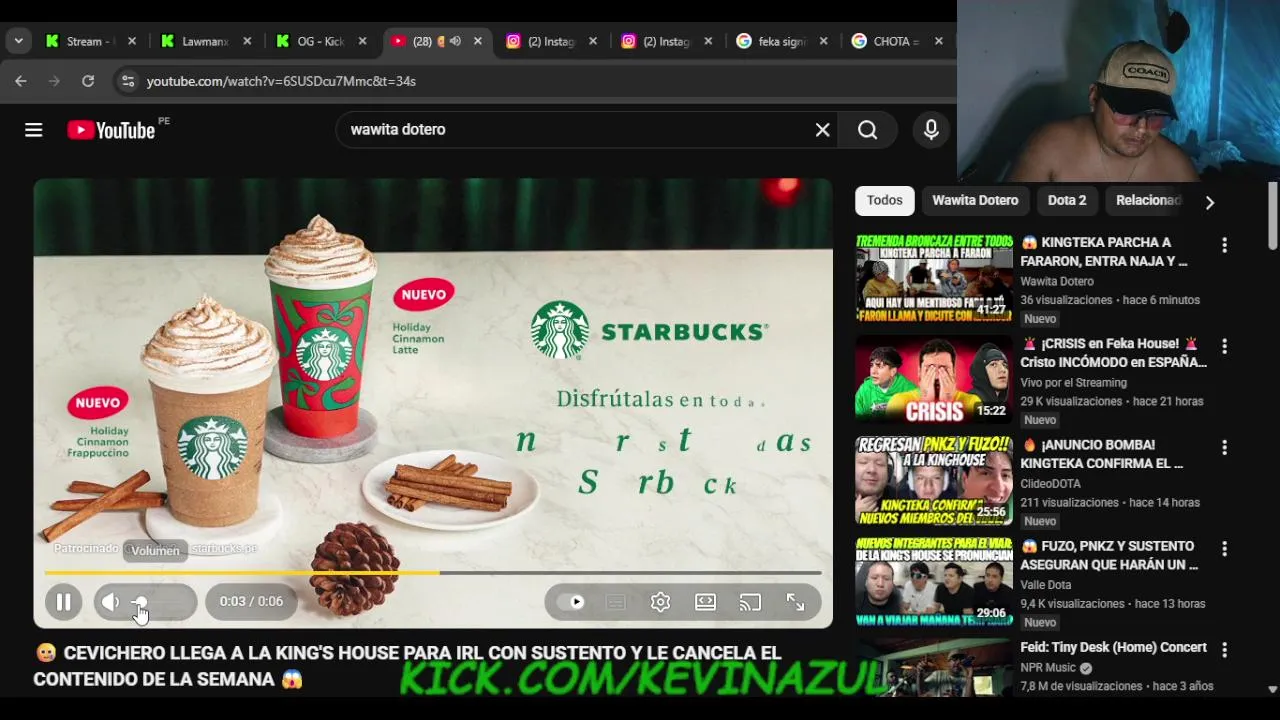The width and height of the screenshot is (1280, 720).
Task: Open the CRISIS video thumbnail
Action: point(933,380)
